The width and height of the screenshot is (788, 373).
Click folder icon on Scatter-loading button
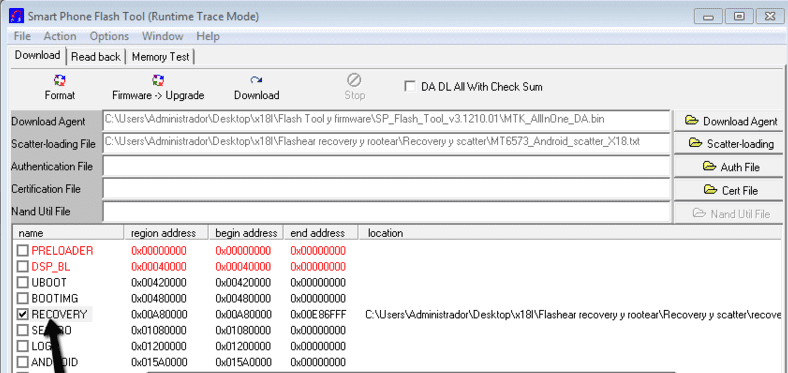pos(696,143)
